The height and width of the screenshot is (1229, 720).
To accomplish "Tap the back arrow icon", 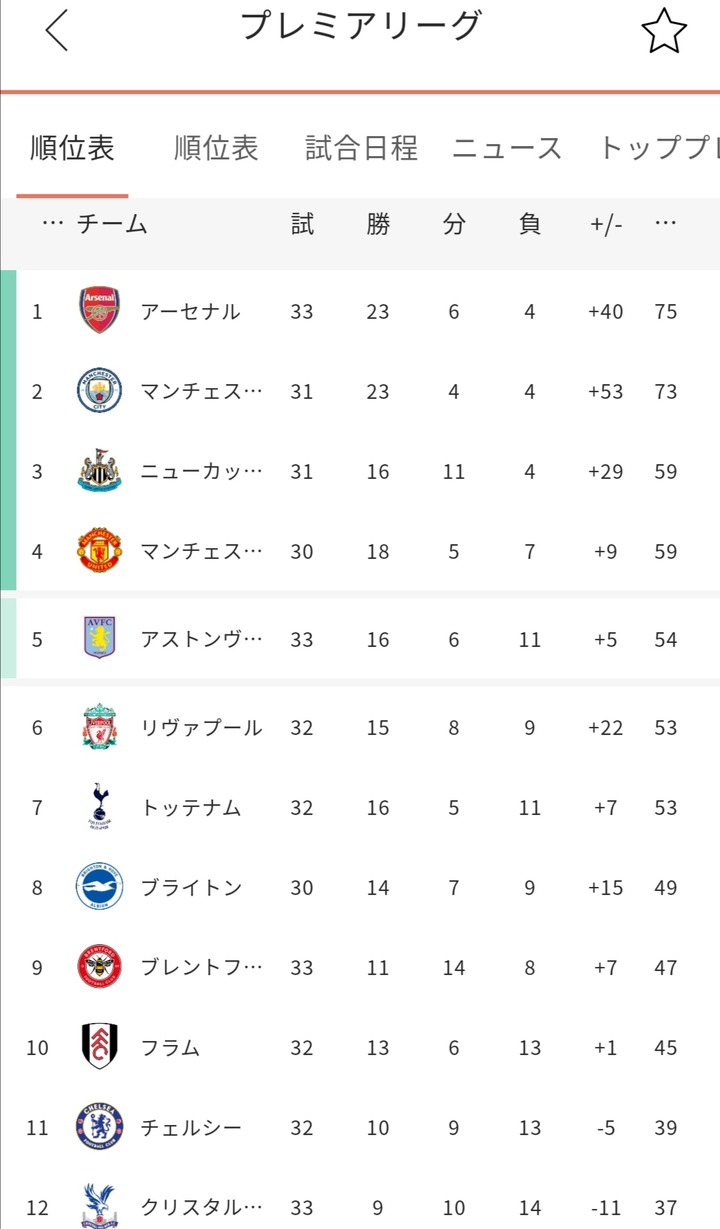I will point(57,30).
